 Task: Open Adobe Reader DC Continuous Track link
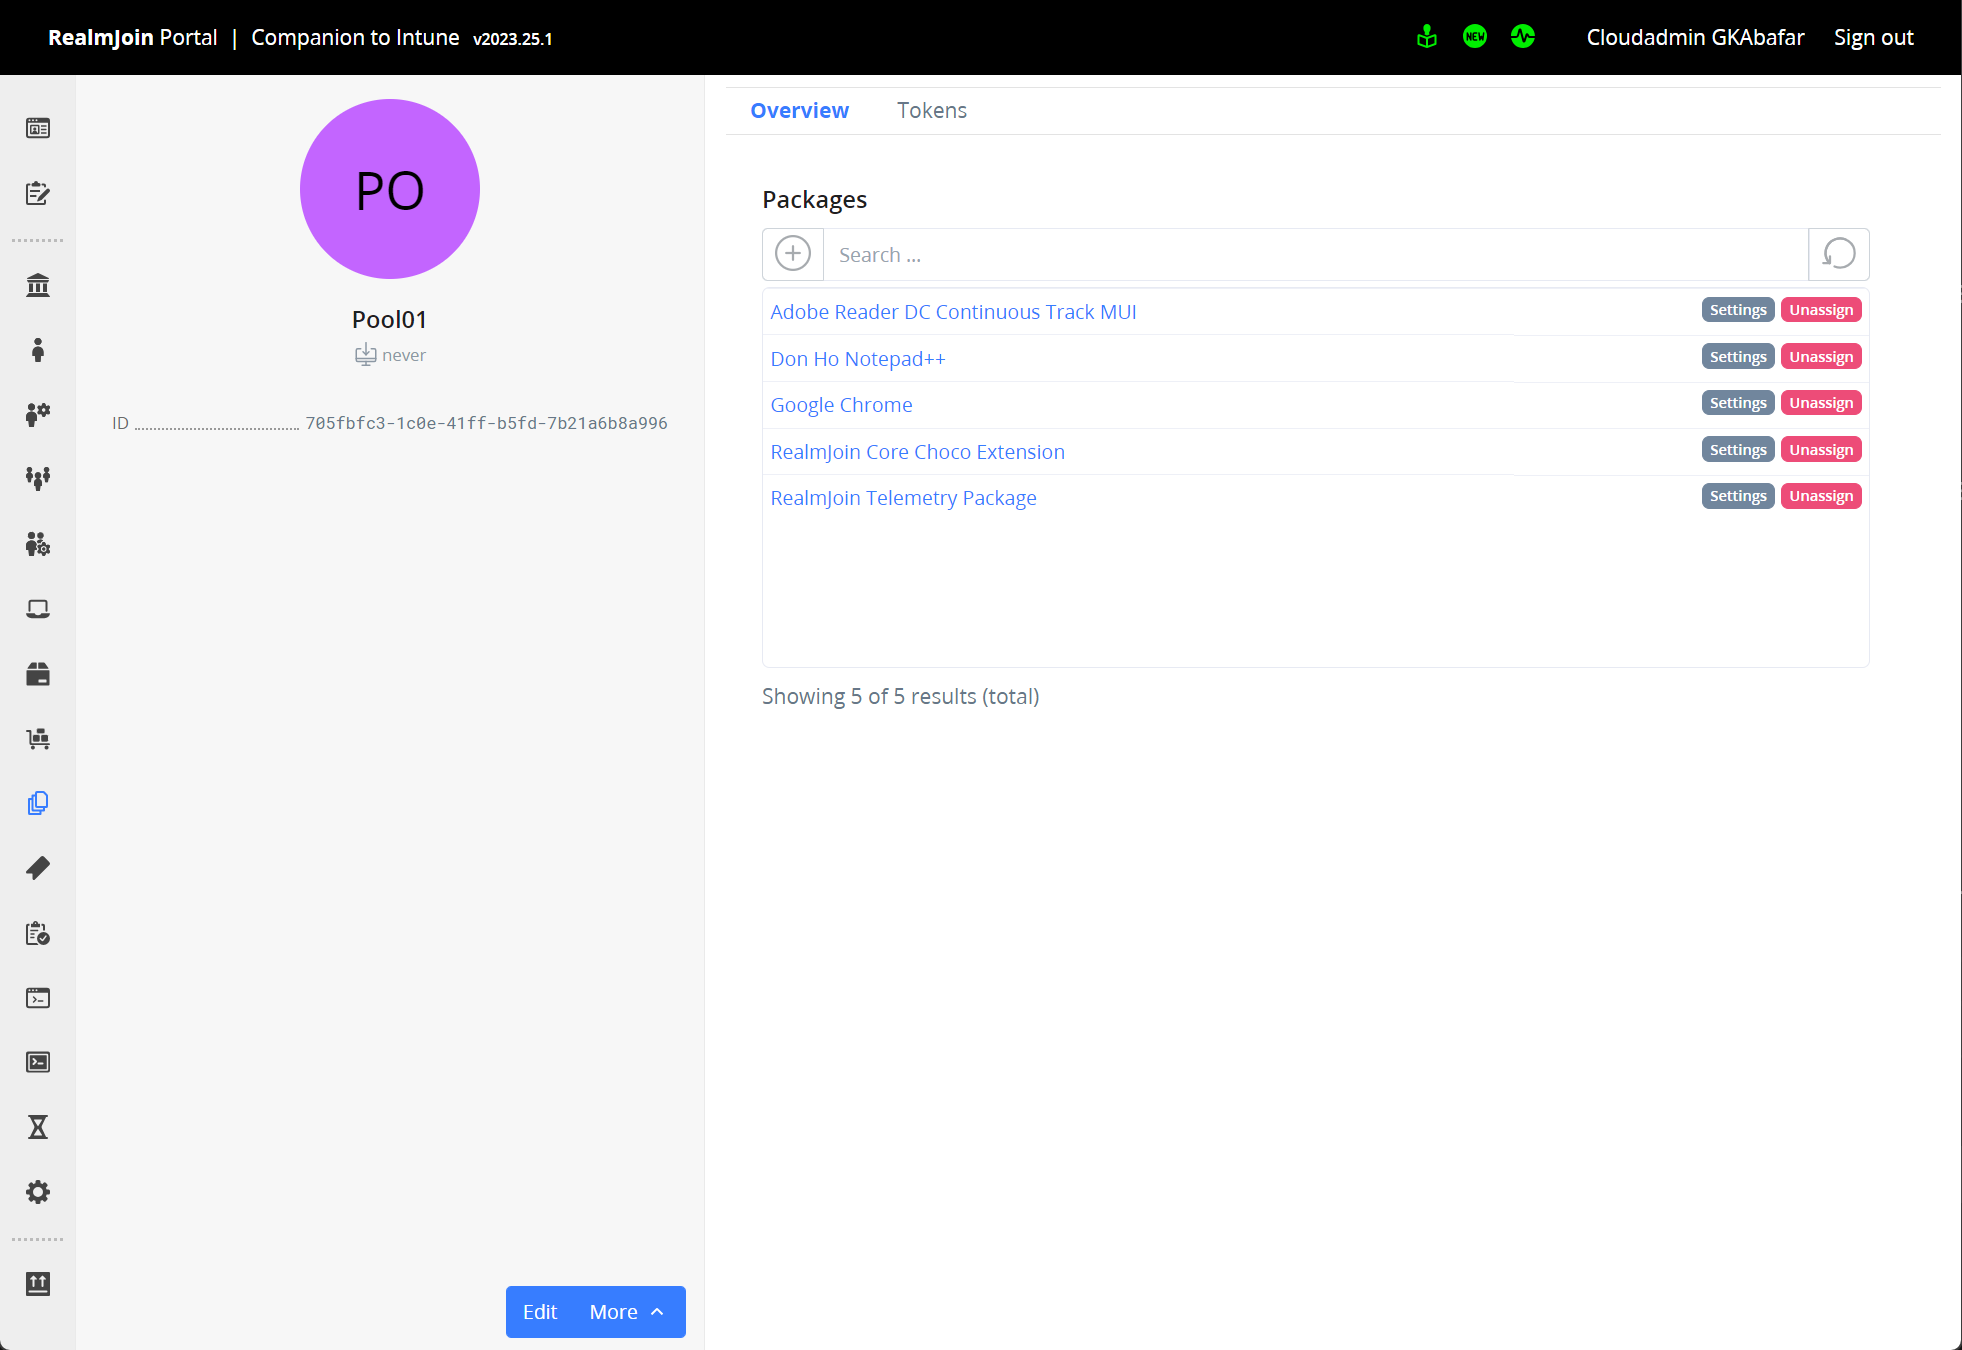(953, 312)
